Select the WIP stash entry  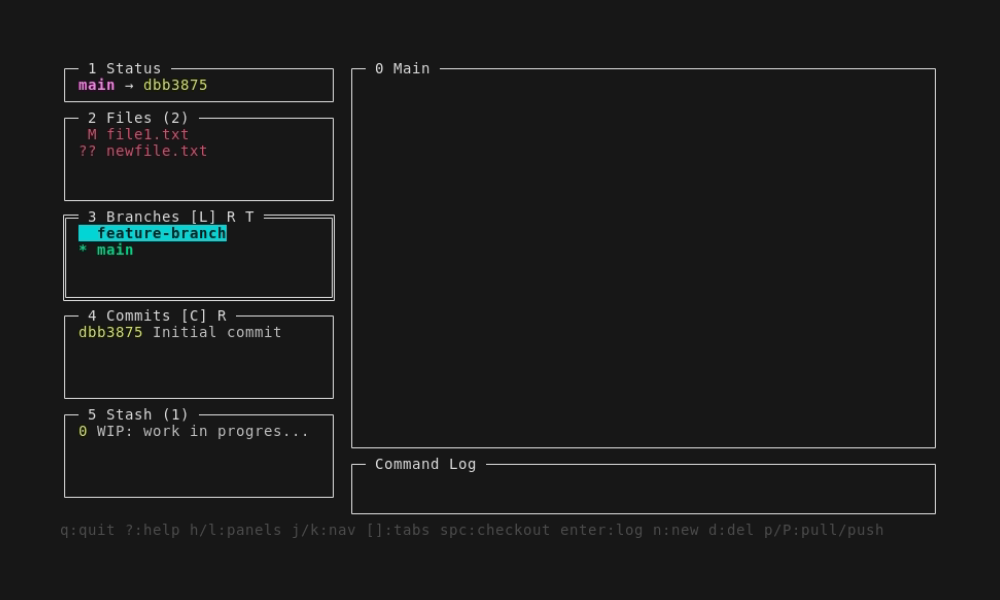pos(194,431)
